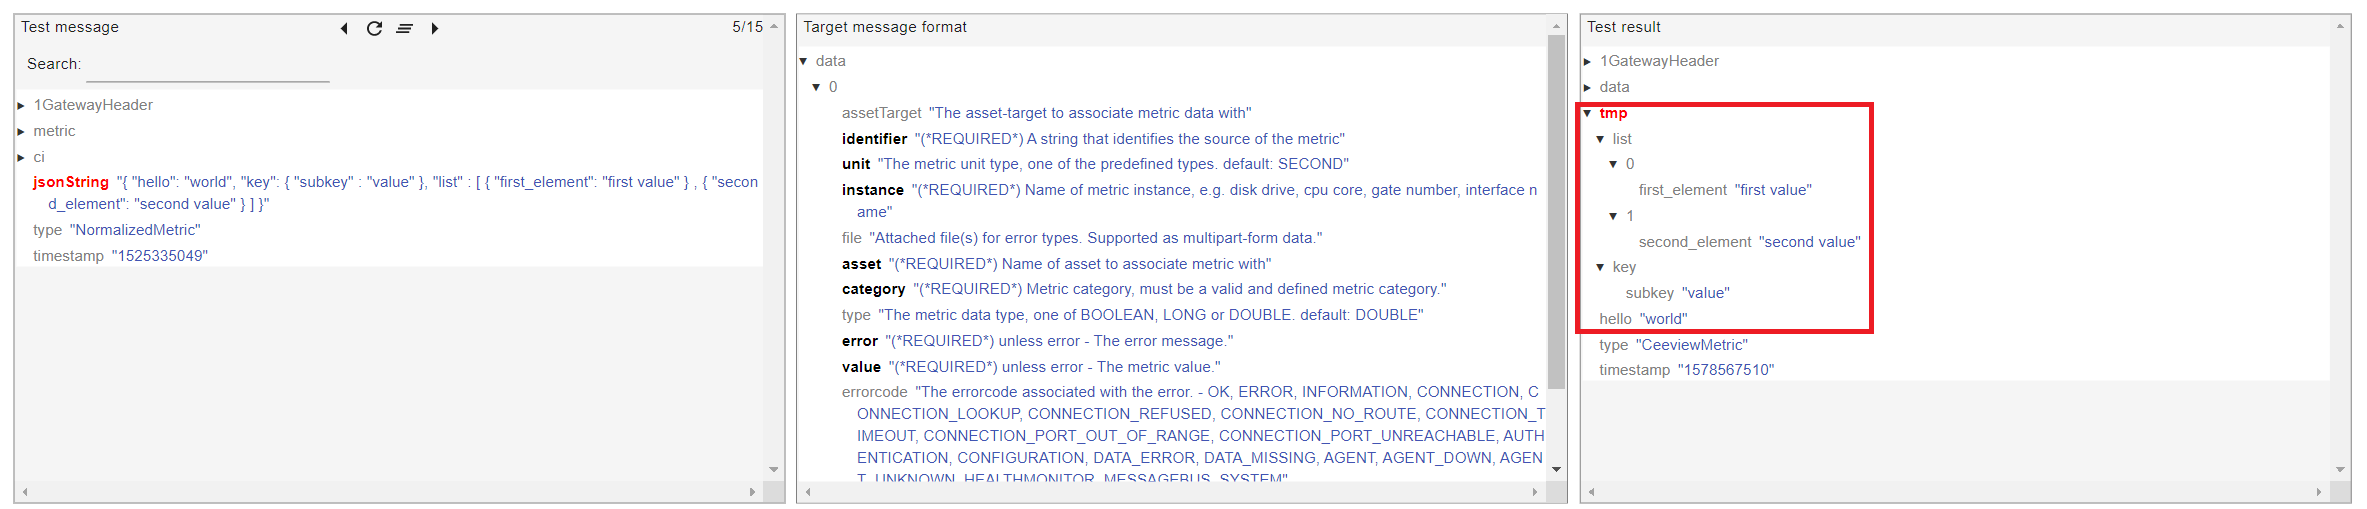Select the jsonString key
2367x509 pixels.
[71, 182]
